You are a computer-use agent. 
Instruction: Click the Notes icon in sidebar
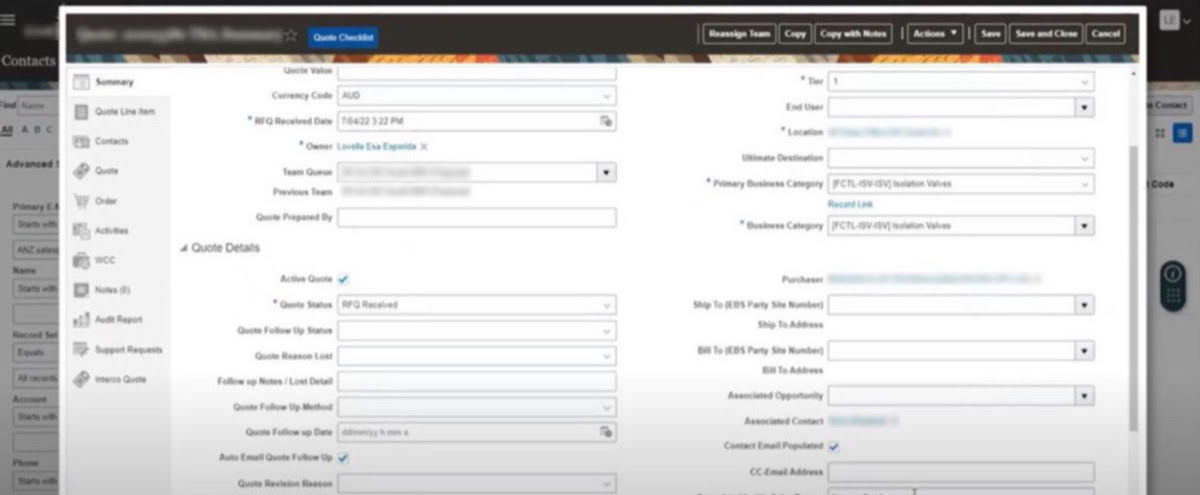point(82,290)
